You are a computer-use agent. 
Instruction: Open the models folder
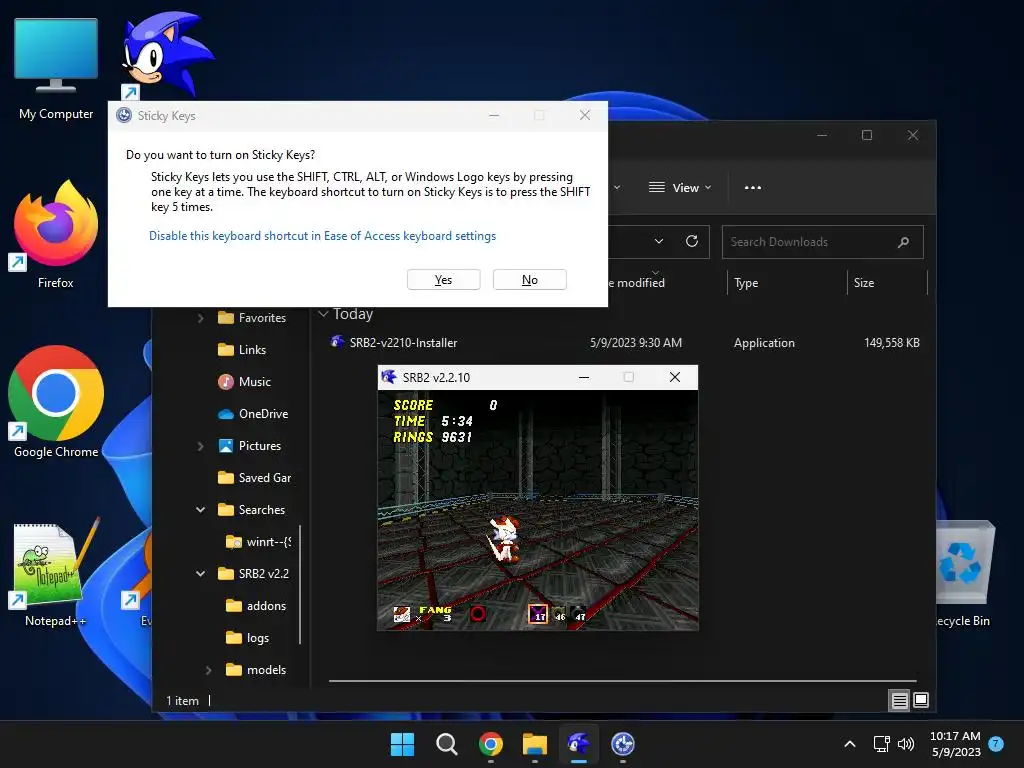tap(256, 670)
